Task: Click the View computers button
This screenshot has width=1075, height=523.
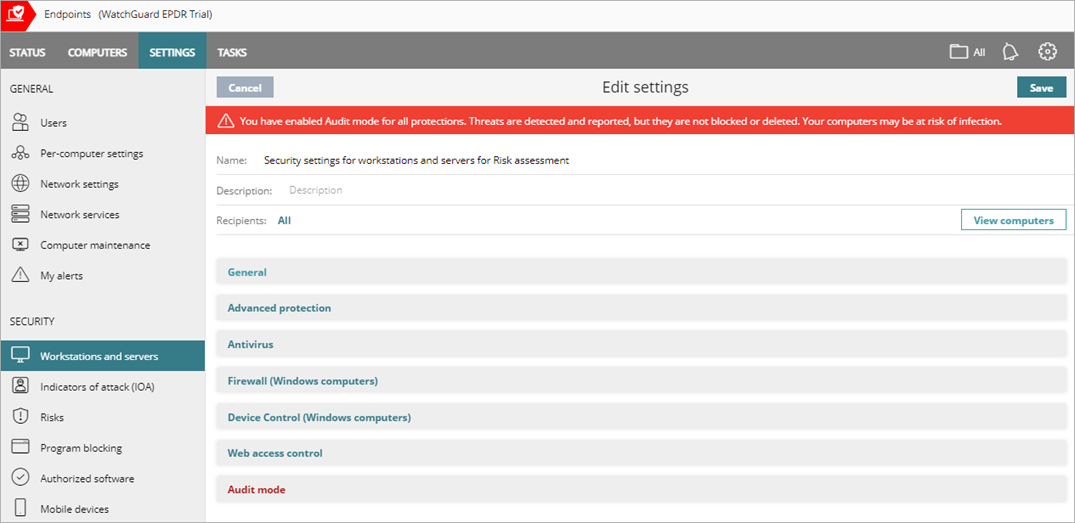Action: [x=1013, y=220]
